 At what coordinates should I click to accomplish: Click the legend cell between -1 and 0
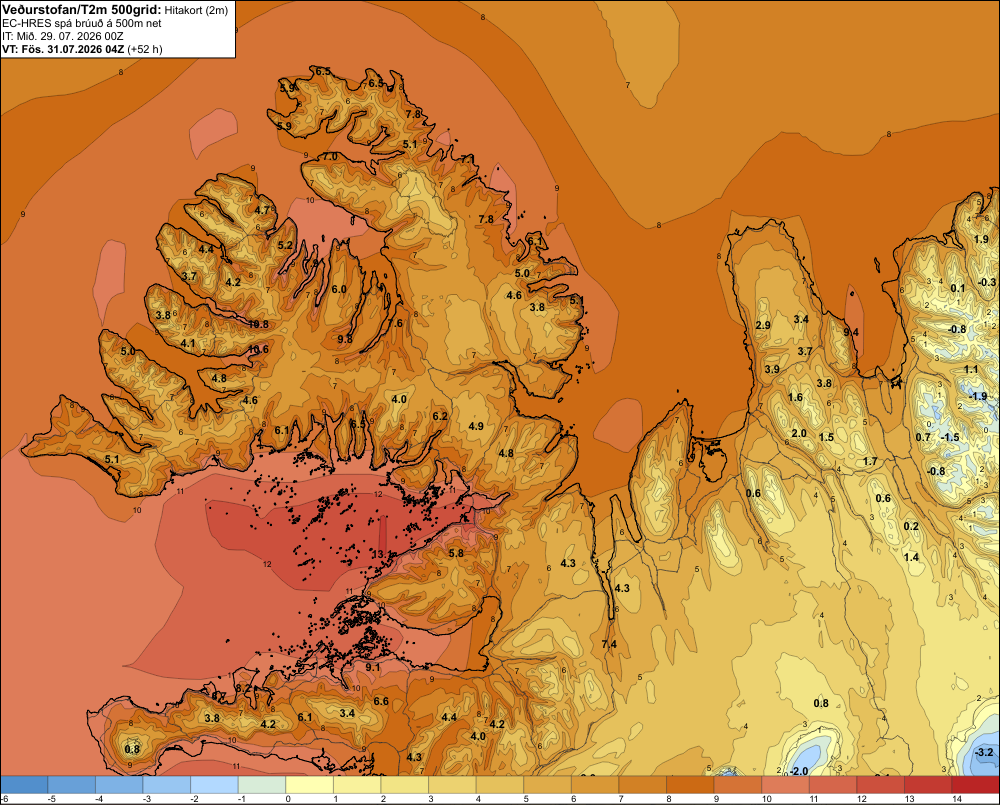point(262,784)
